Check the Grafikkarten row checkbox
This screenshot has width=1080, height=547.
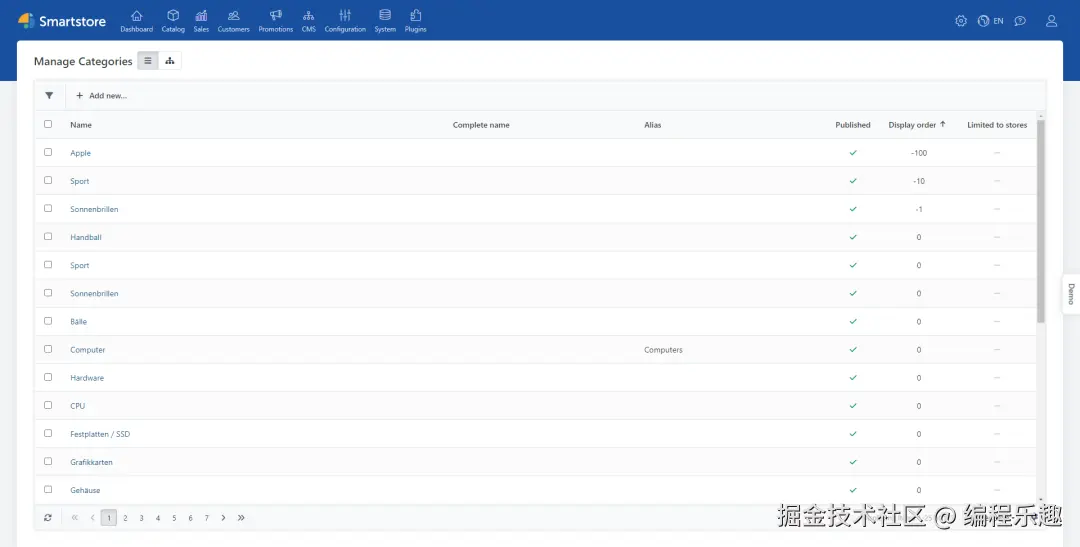click(x=48, y=462)
